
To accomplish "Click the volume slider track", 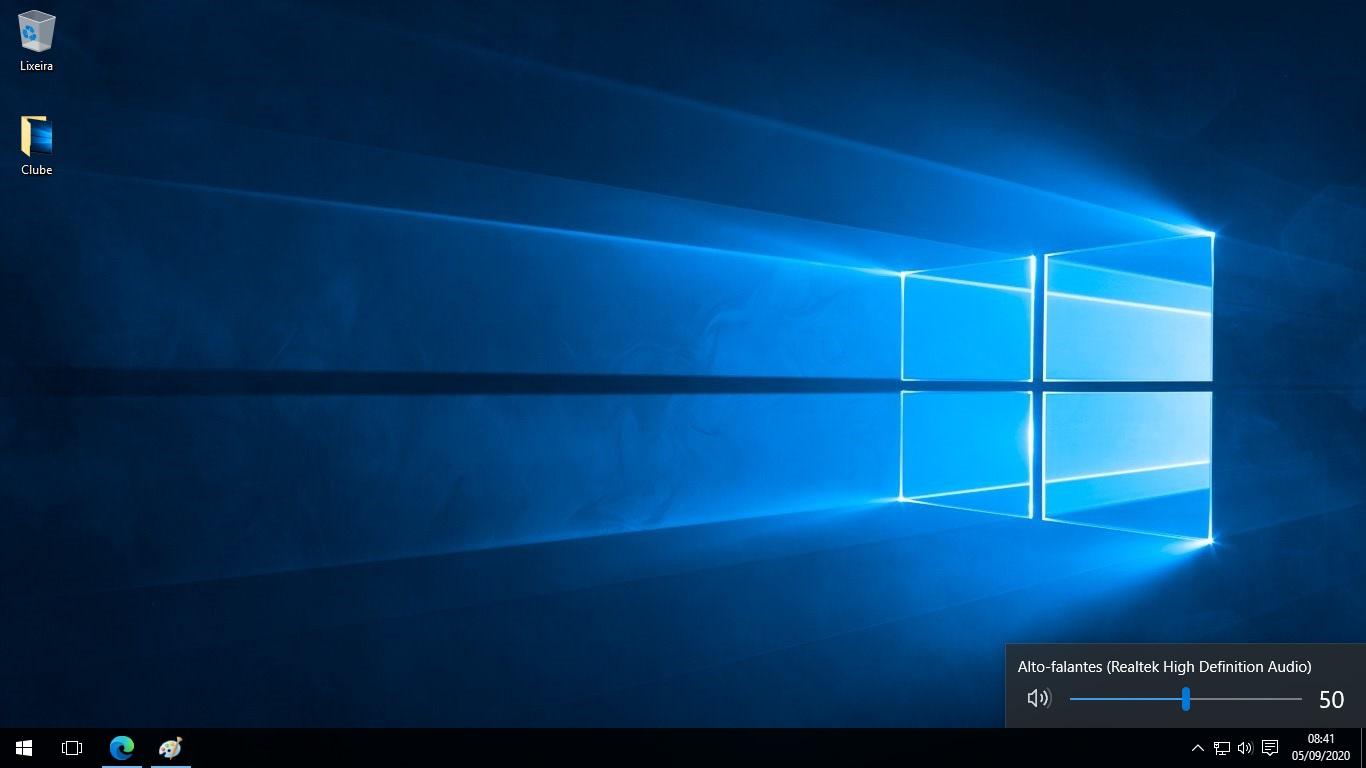I will pyautogui.click(x=1186, y=699).
